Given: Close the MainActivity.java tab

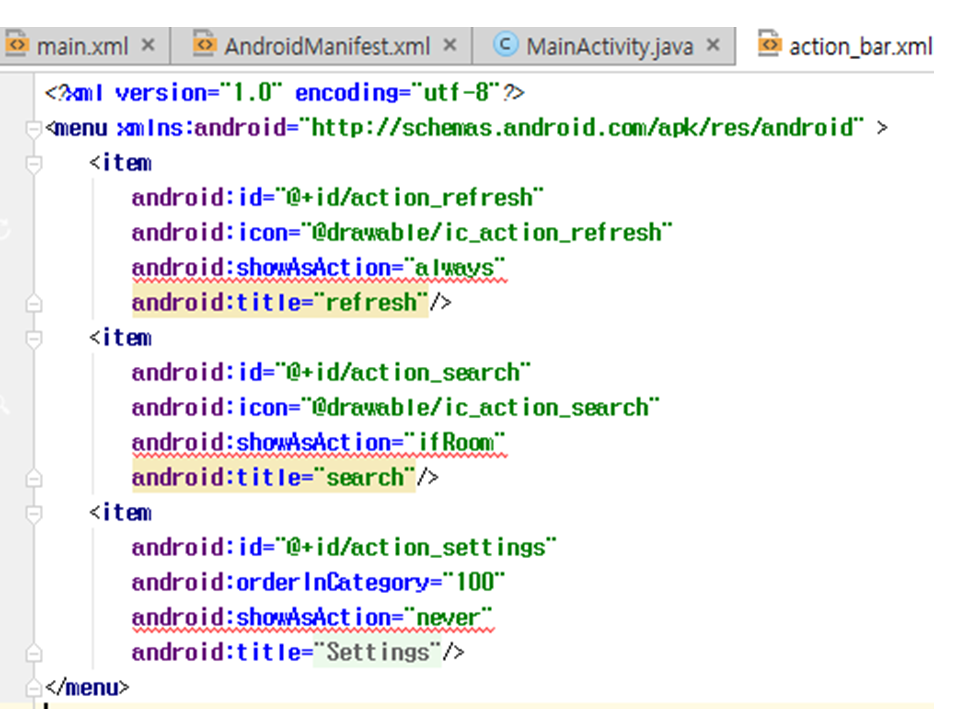Looking at the screenshot, I should tap(713, 45).
